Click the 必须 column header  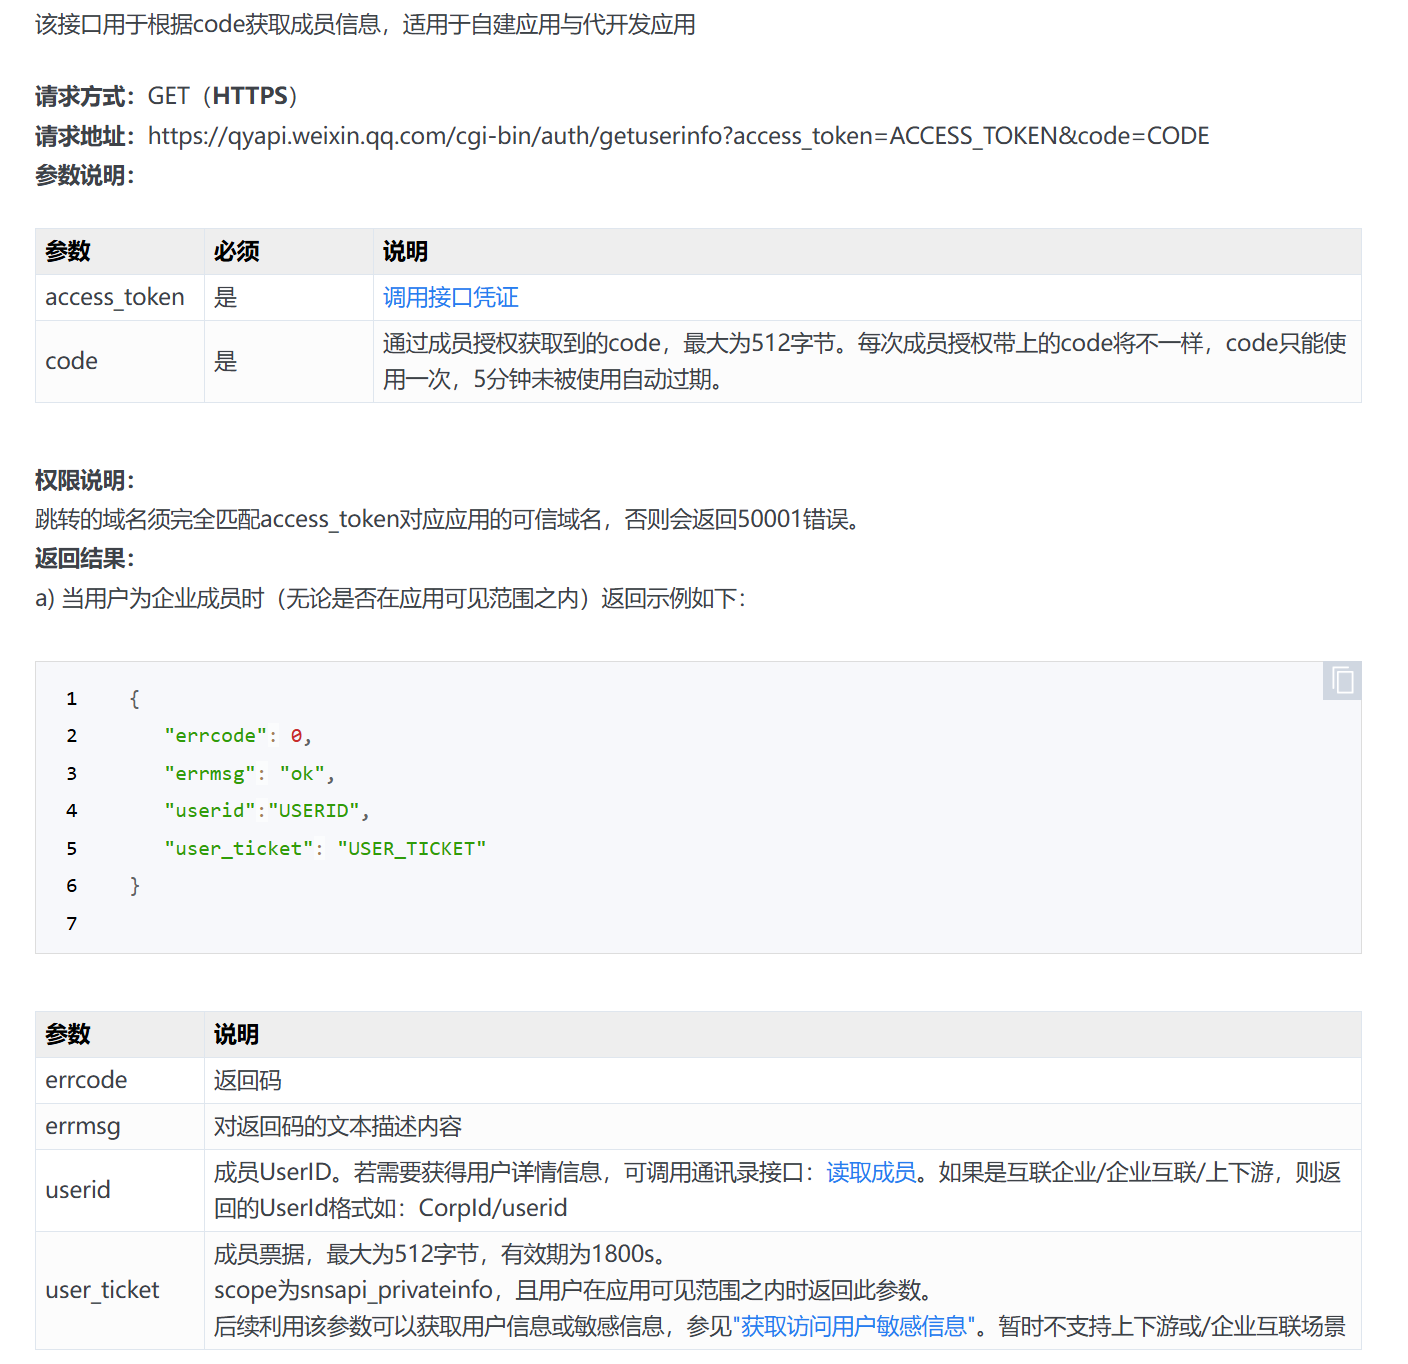tap(235, 251)
